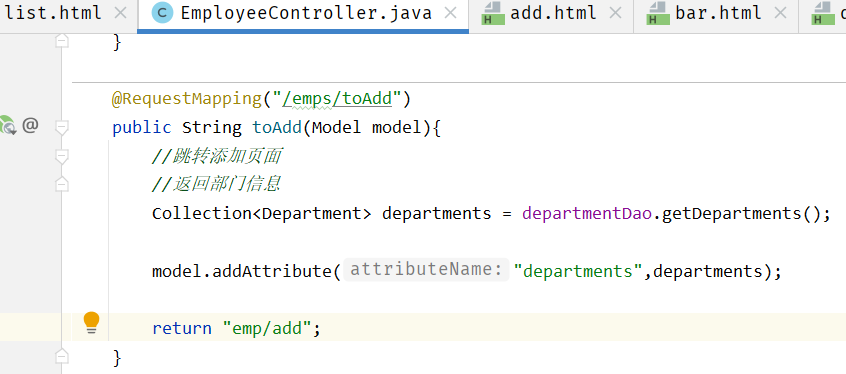The width and height of the screenshot is (846, 374).
Task: Select the EmployeeController.java tab
Action: pos(306,13)
